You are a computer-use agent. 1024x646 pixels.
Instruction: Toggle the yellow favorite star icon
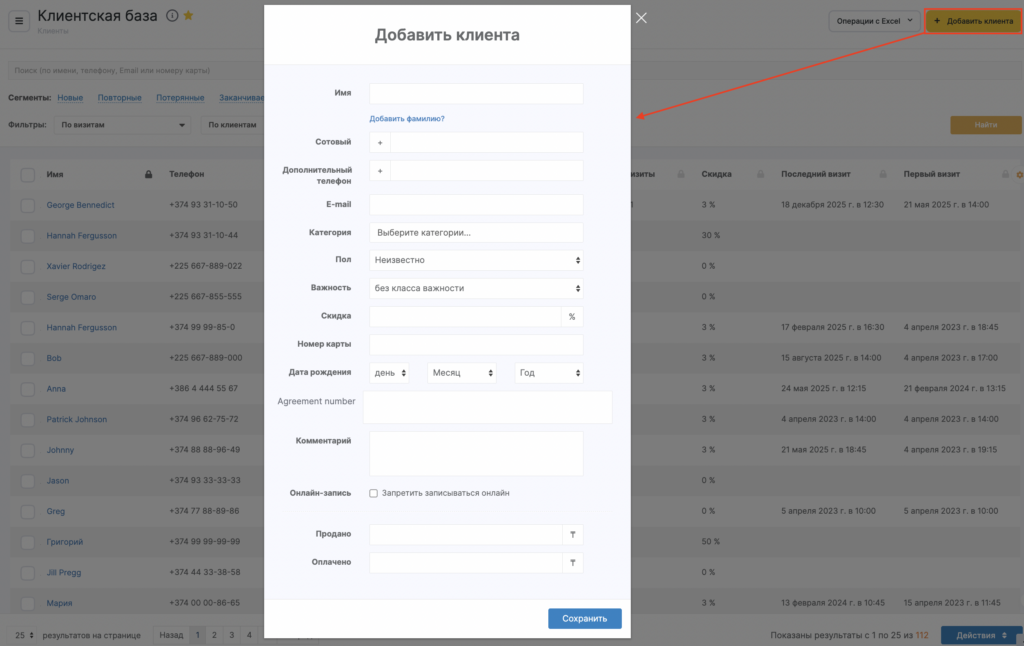point(188,16)
